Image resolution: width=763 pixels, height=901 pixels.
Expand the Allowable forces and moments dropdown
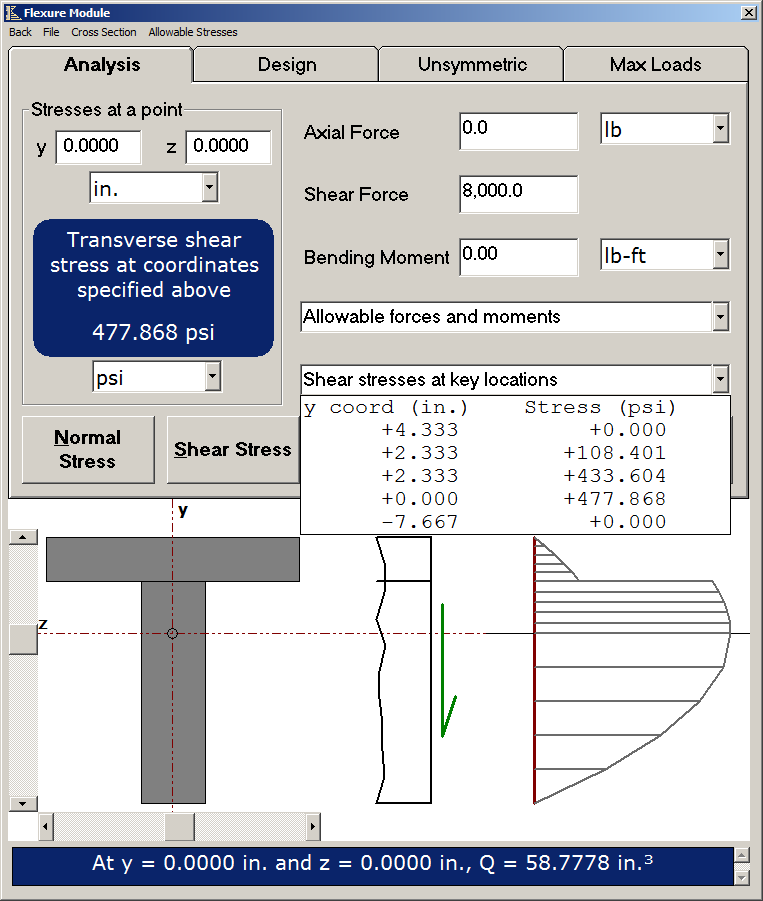[x=720, y=317]
